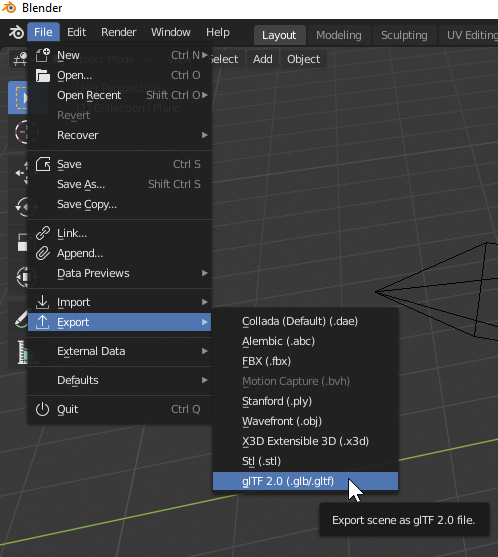
Task: Open the File menu
Action: click(43, 32)
